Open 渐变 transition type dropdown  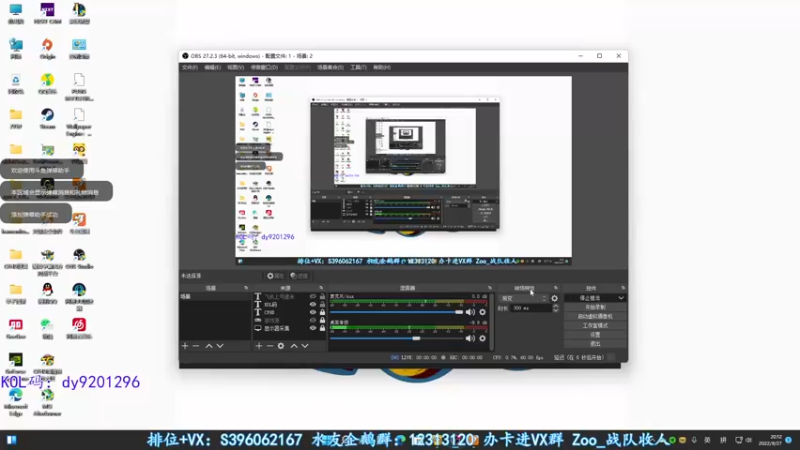click(x=523, y=298)
